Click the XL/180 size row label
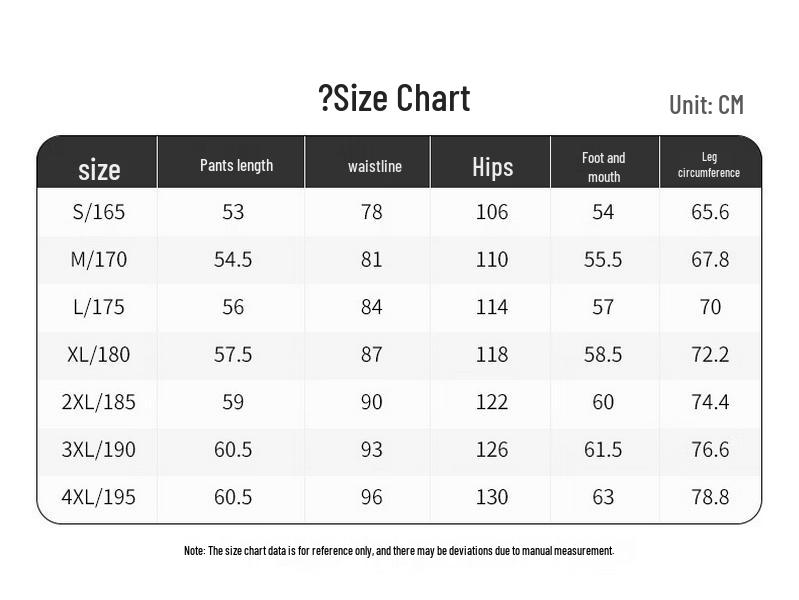This screenshot has width=799, height=600. [99, 354]
